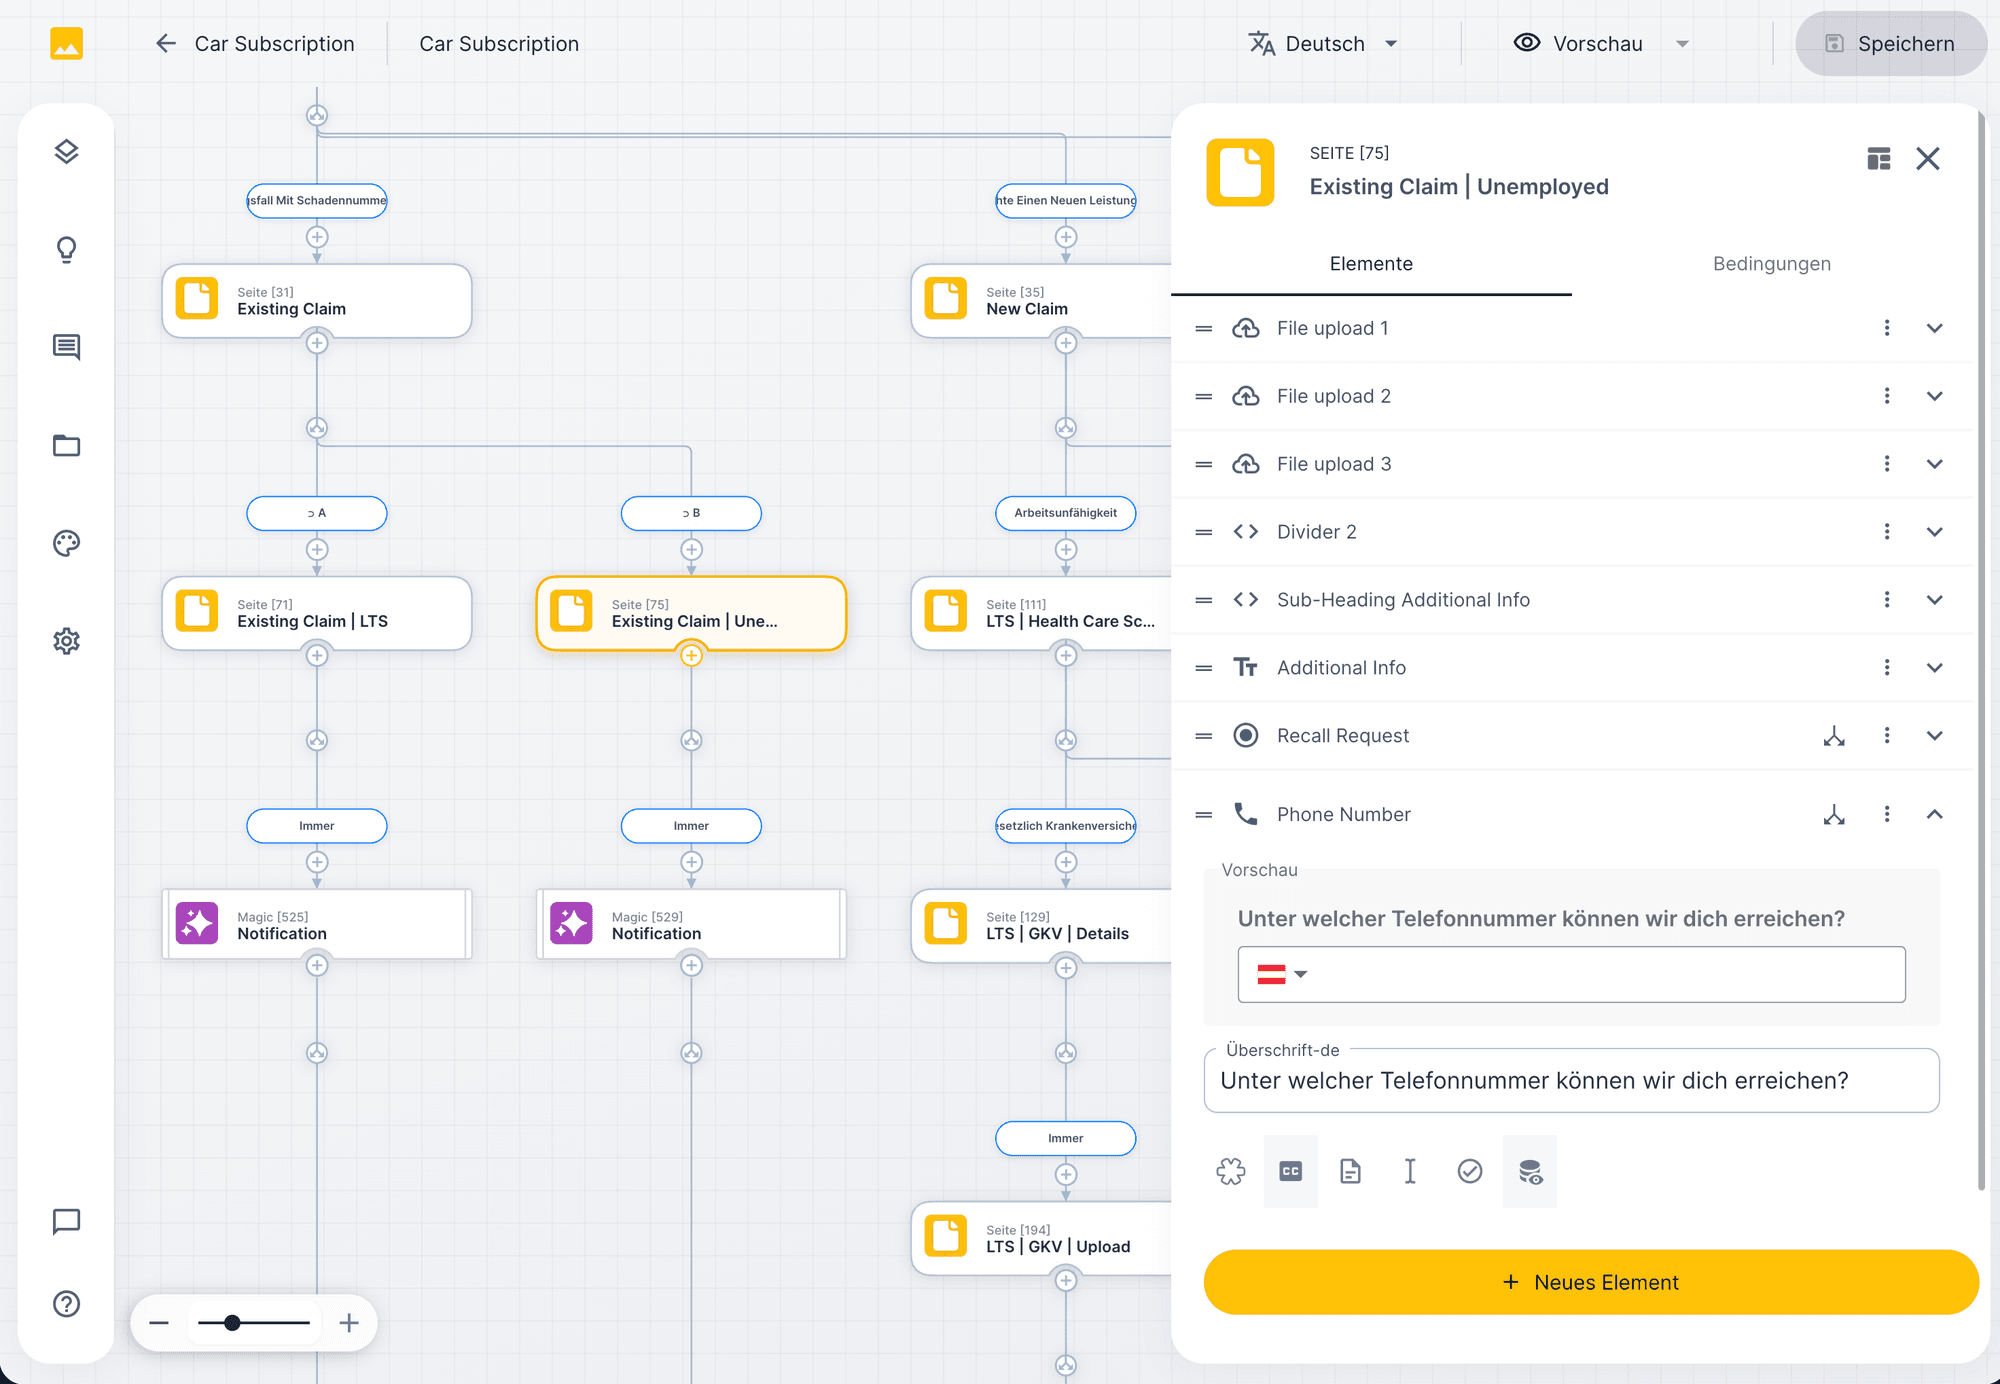Open Phone Number three-dot menu
The height and width of the screenshot is (1384, 2000).
[1887, 815]
